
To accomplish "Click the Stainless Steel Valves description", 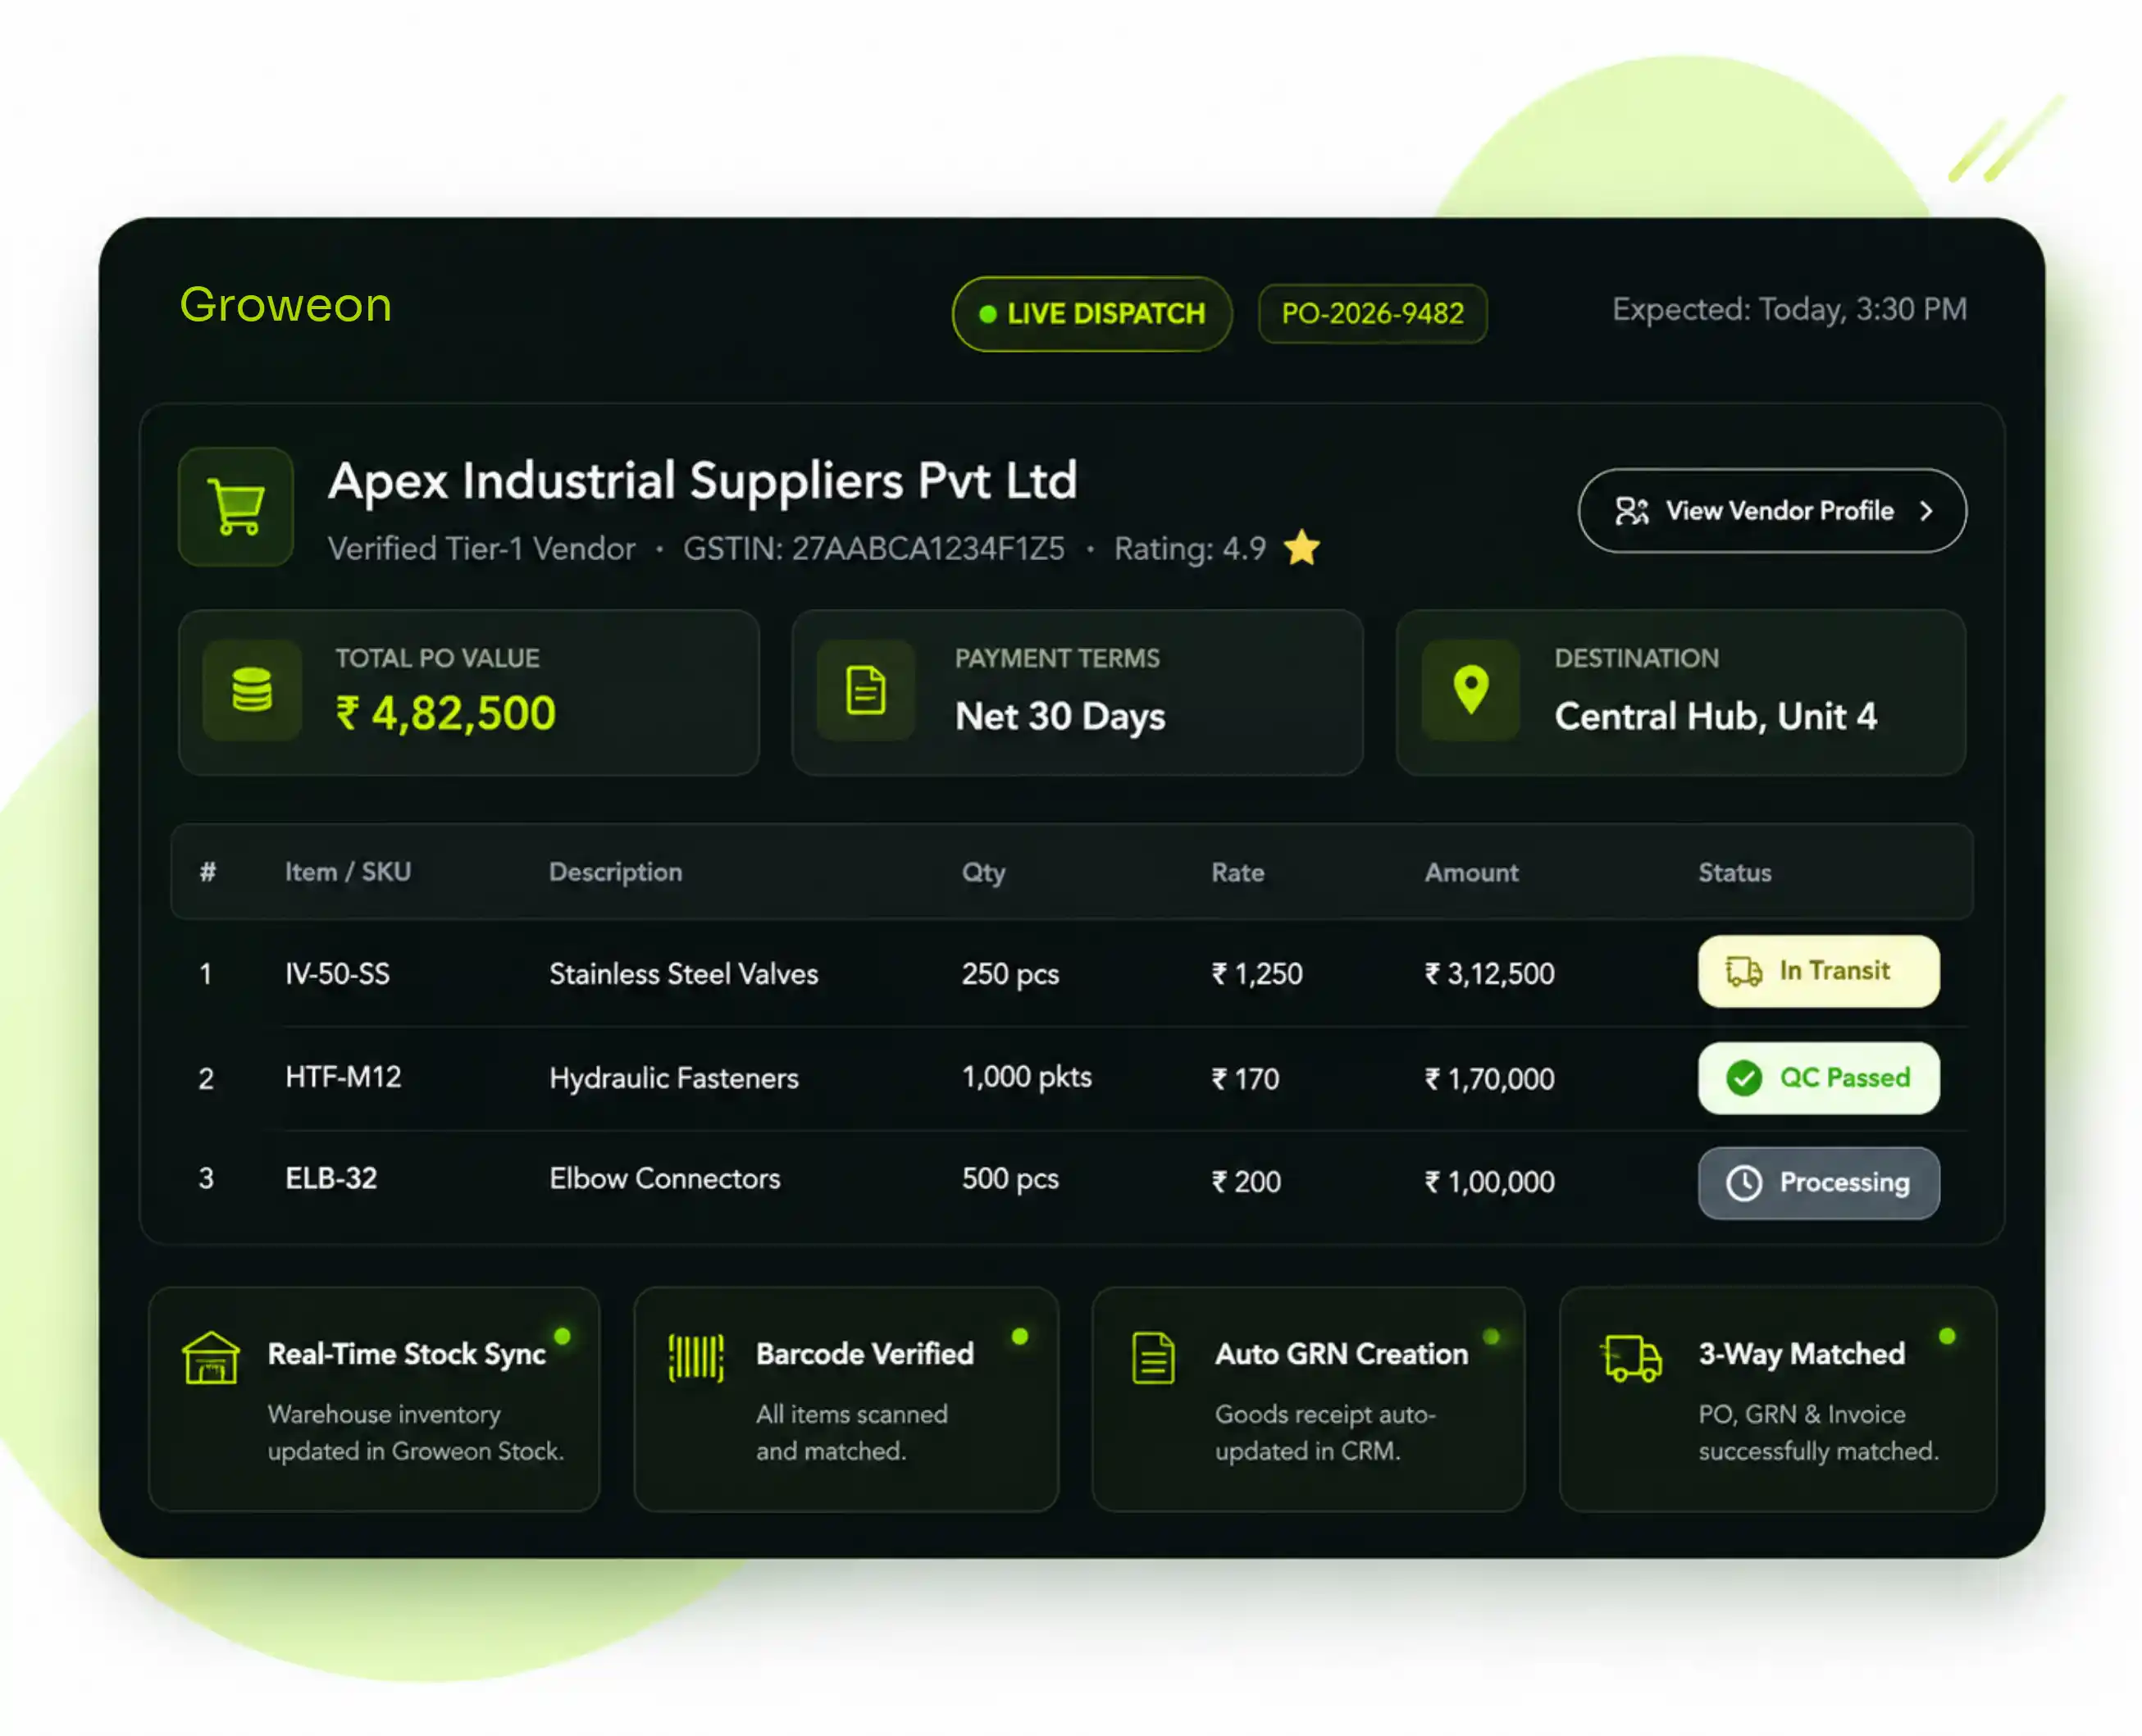I will coord(684,974).
